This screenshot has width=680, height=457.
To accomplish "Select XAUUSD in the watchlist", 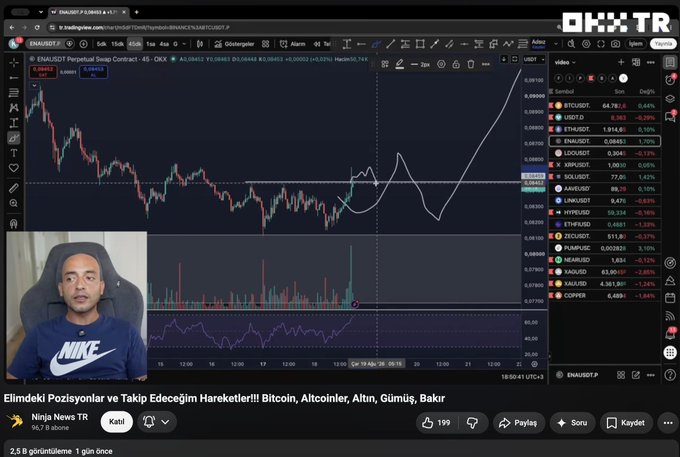I will [x=605, y=284].
